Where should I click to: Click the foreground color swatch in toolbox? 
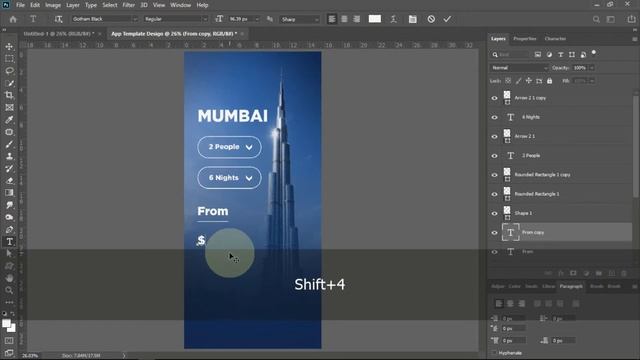(x=6, y=324)
